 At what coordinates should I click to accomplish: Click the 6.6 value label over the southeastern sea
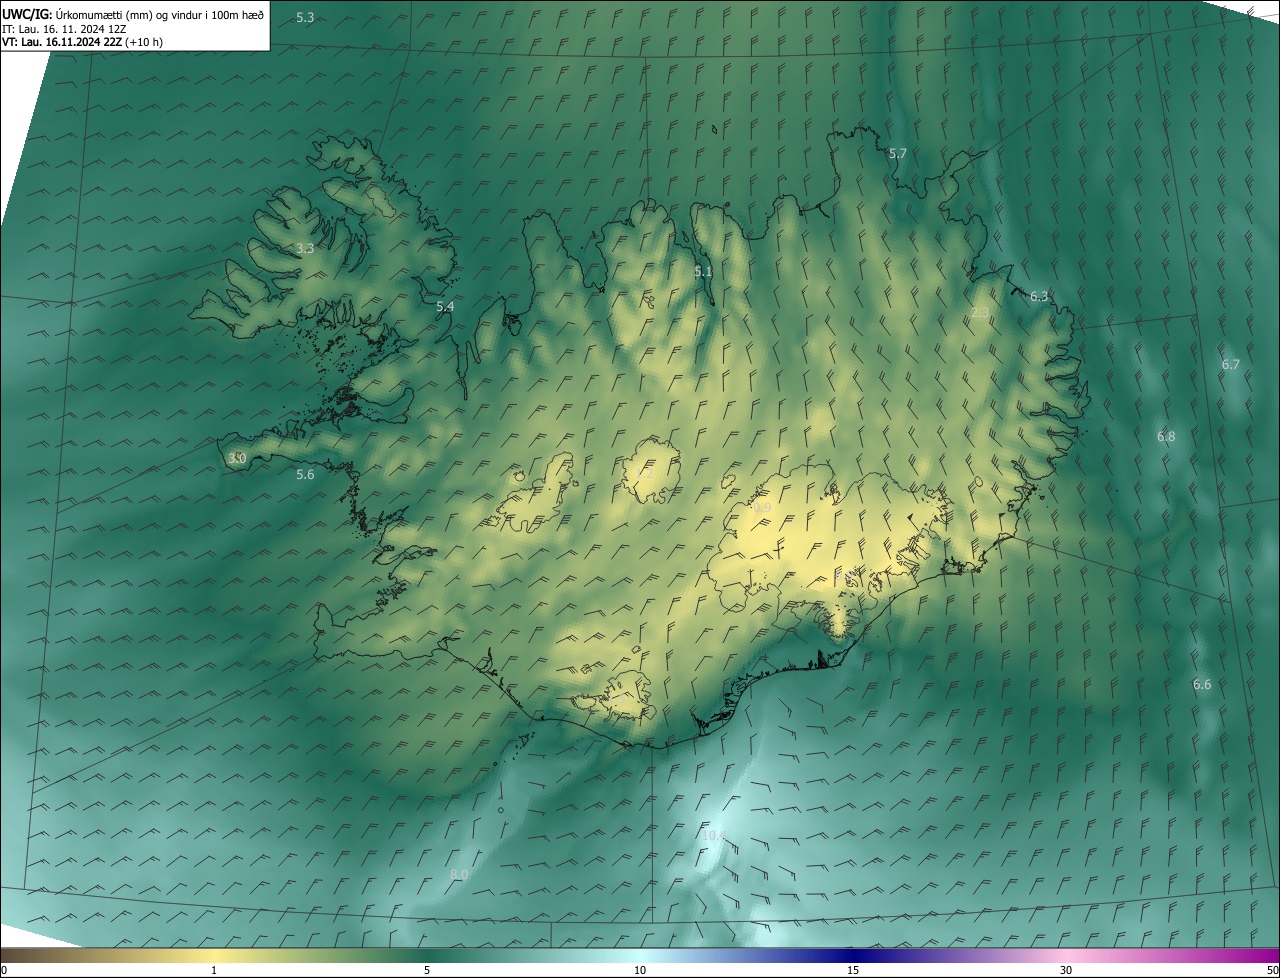1202,684
